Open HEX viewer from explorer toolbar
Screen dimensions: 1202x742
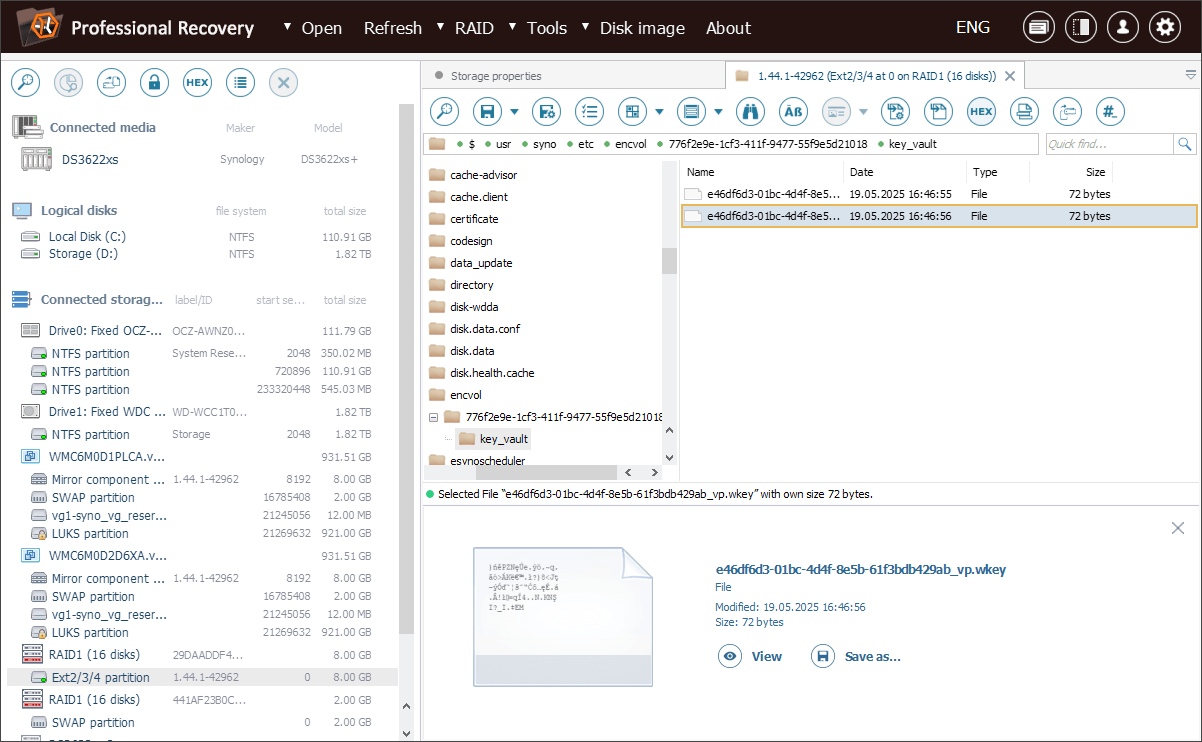[981, 111]
